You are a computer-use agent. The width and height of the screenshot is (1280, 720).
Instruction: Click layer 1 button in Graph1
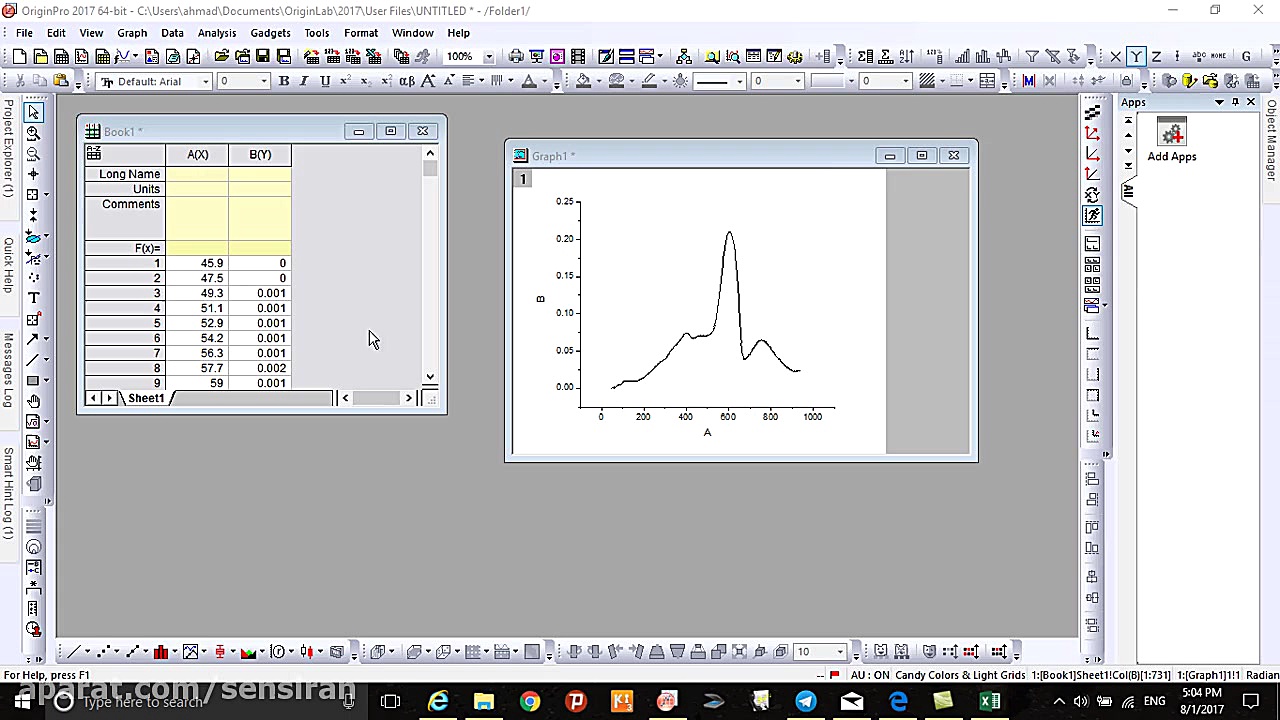522,179
